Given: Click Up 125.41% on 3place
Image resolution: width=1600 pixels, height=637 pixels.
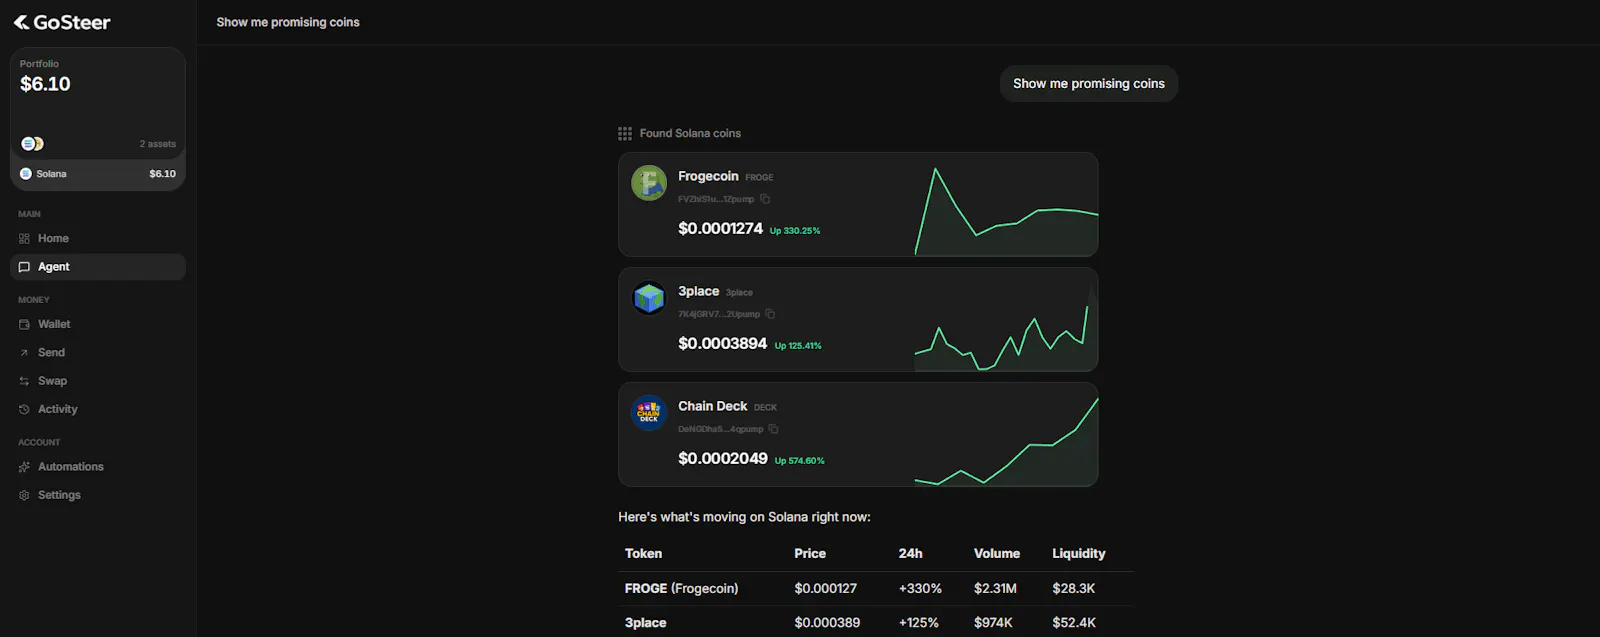Looking at the screenshot, I should [798, 346].
